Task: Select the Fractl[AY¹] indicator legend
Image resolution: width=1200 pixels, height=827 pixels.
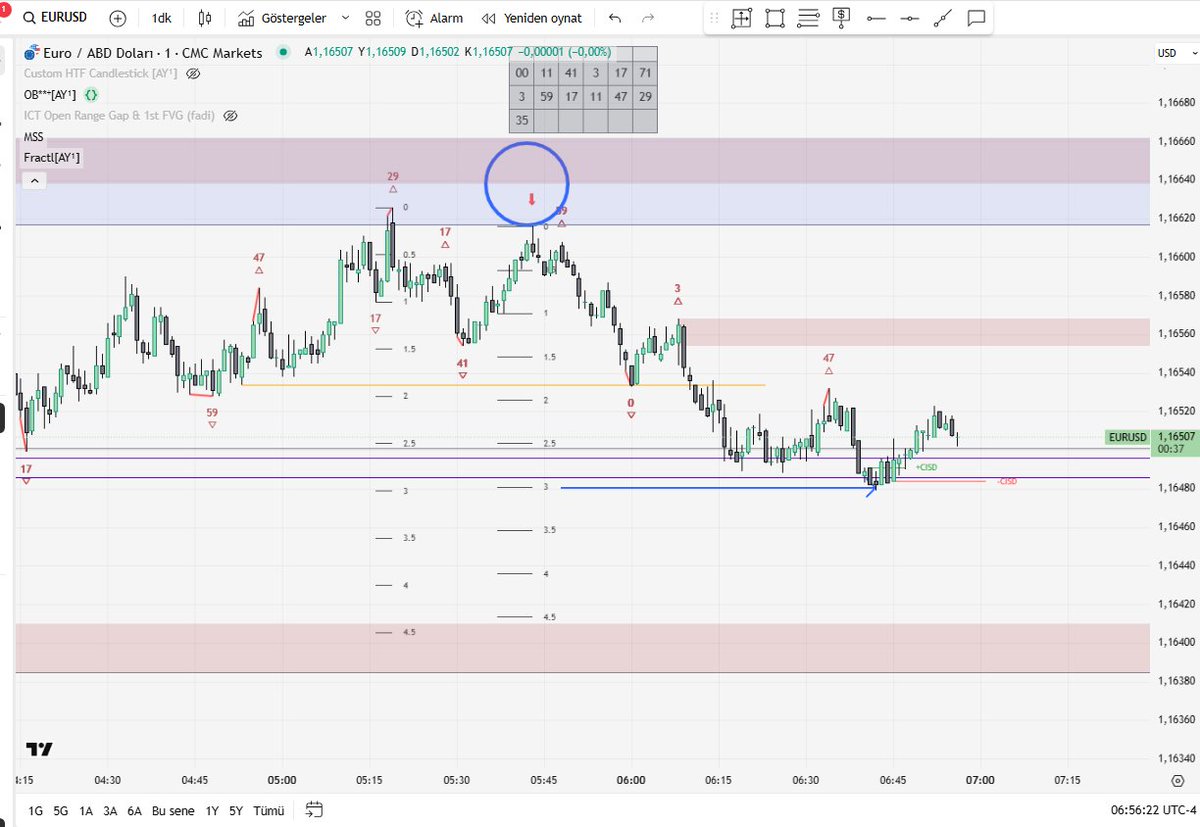Action: click(52, 158)
